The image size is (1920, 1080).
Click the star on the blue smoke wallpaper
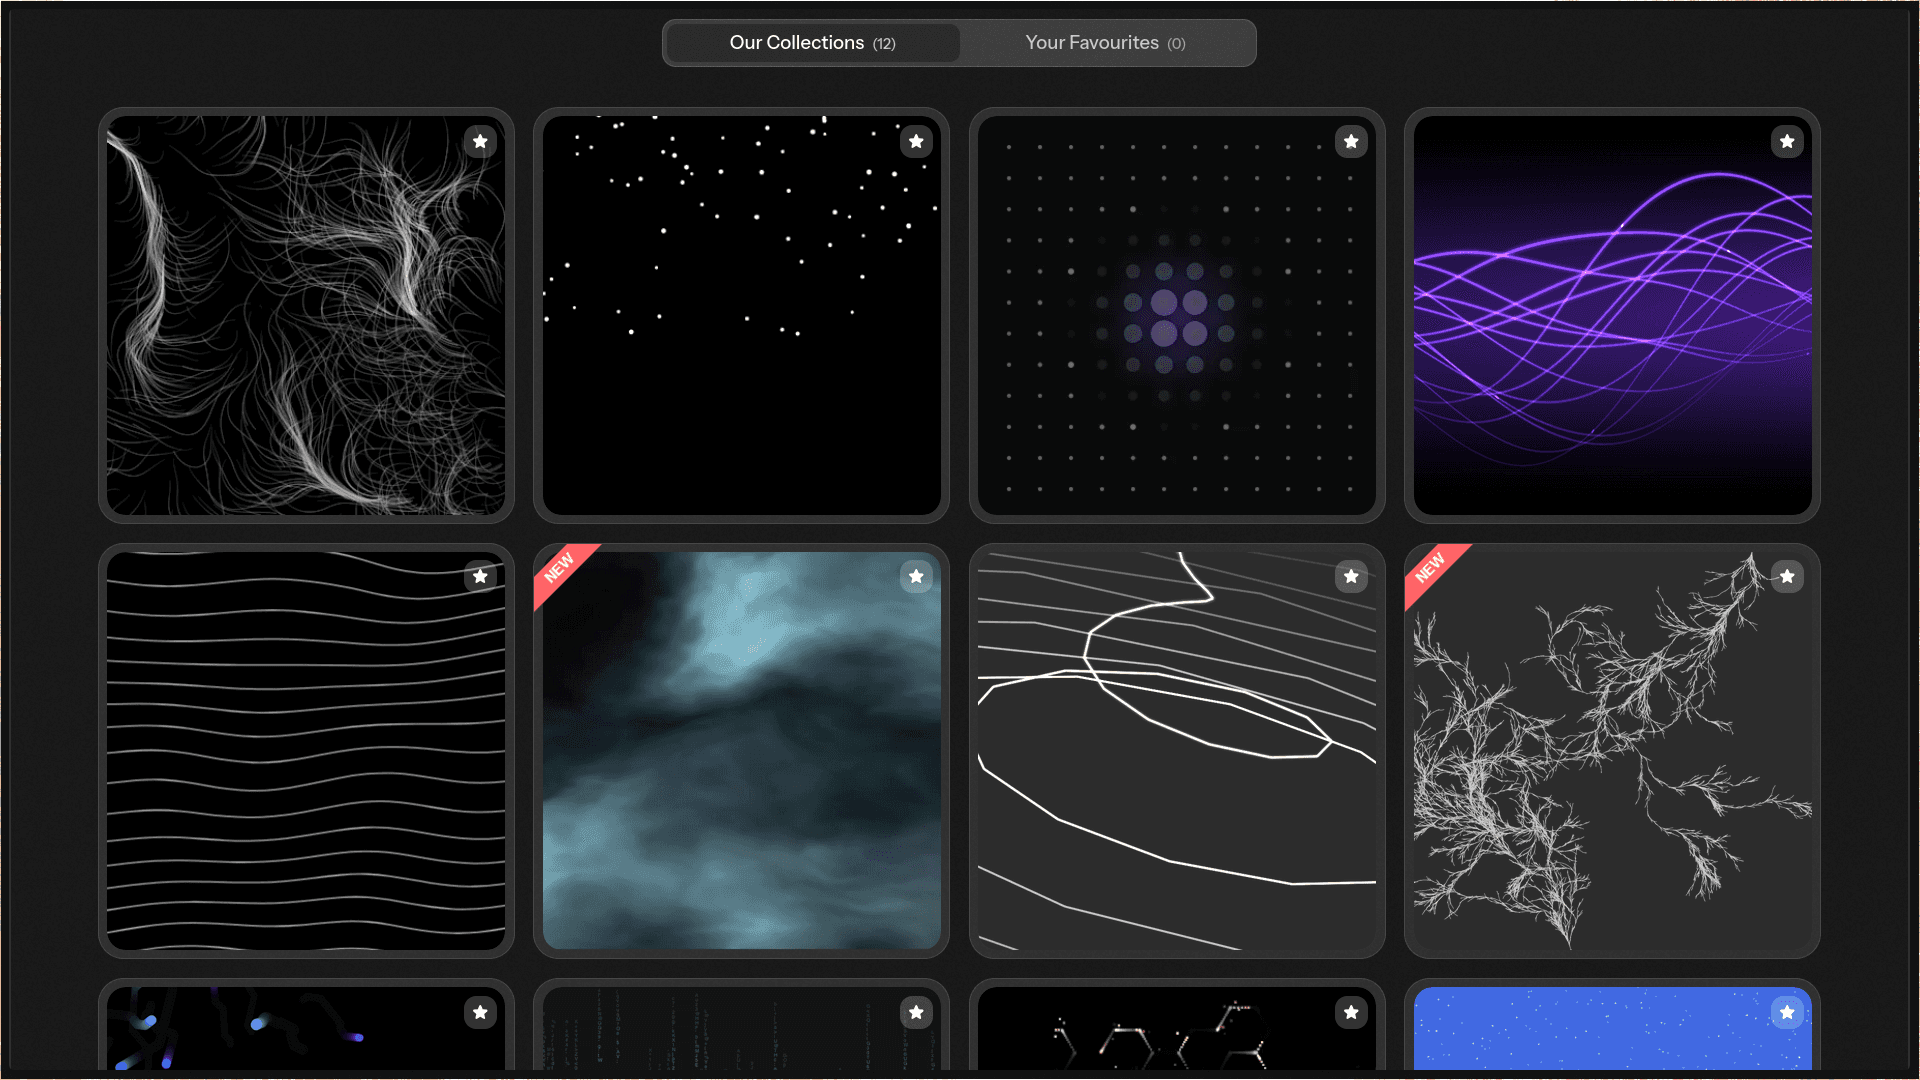pos(916,576)
